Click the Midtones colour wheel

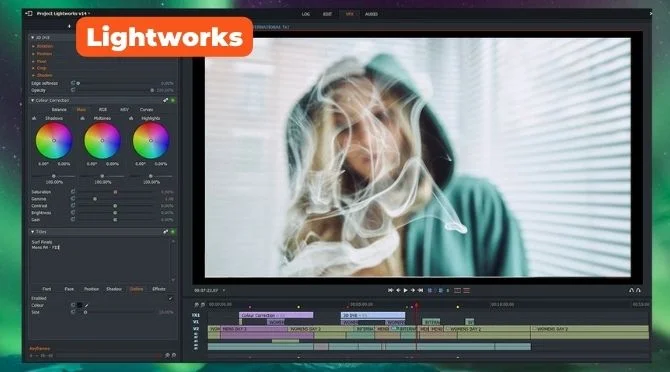pyautogui.click(x=102, y=141)
